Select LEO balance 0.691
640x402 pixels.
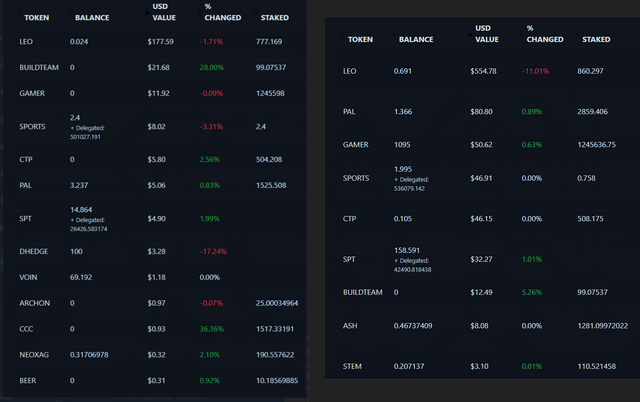(402, 71)
